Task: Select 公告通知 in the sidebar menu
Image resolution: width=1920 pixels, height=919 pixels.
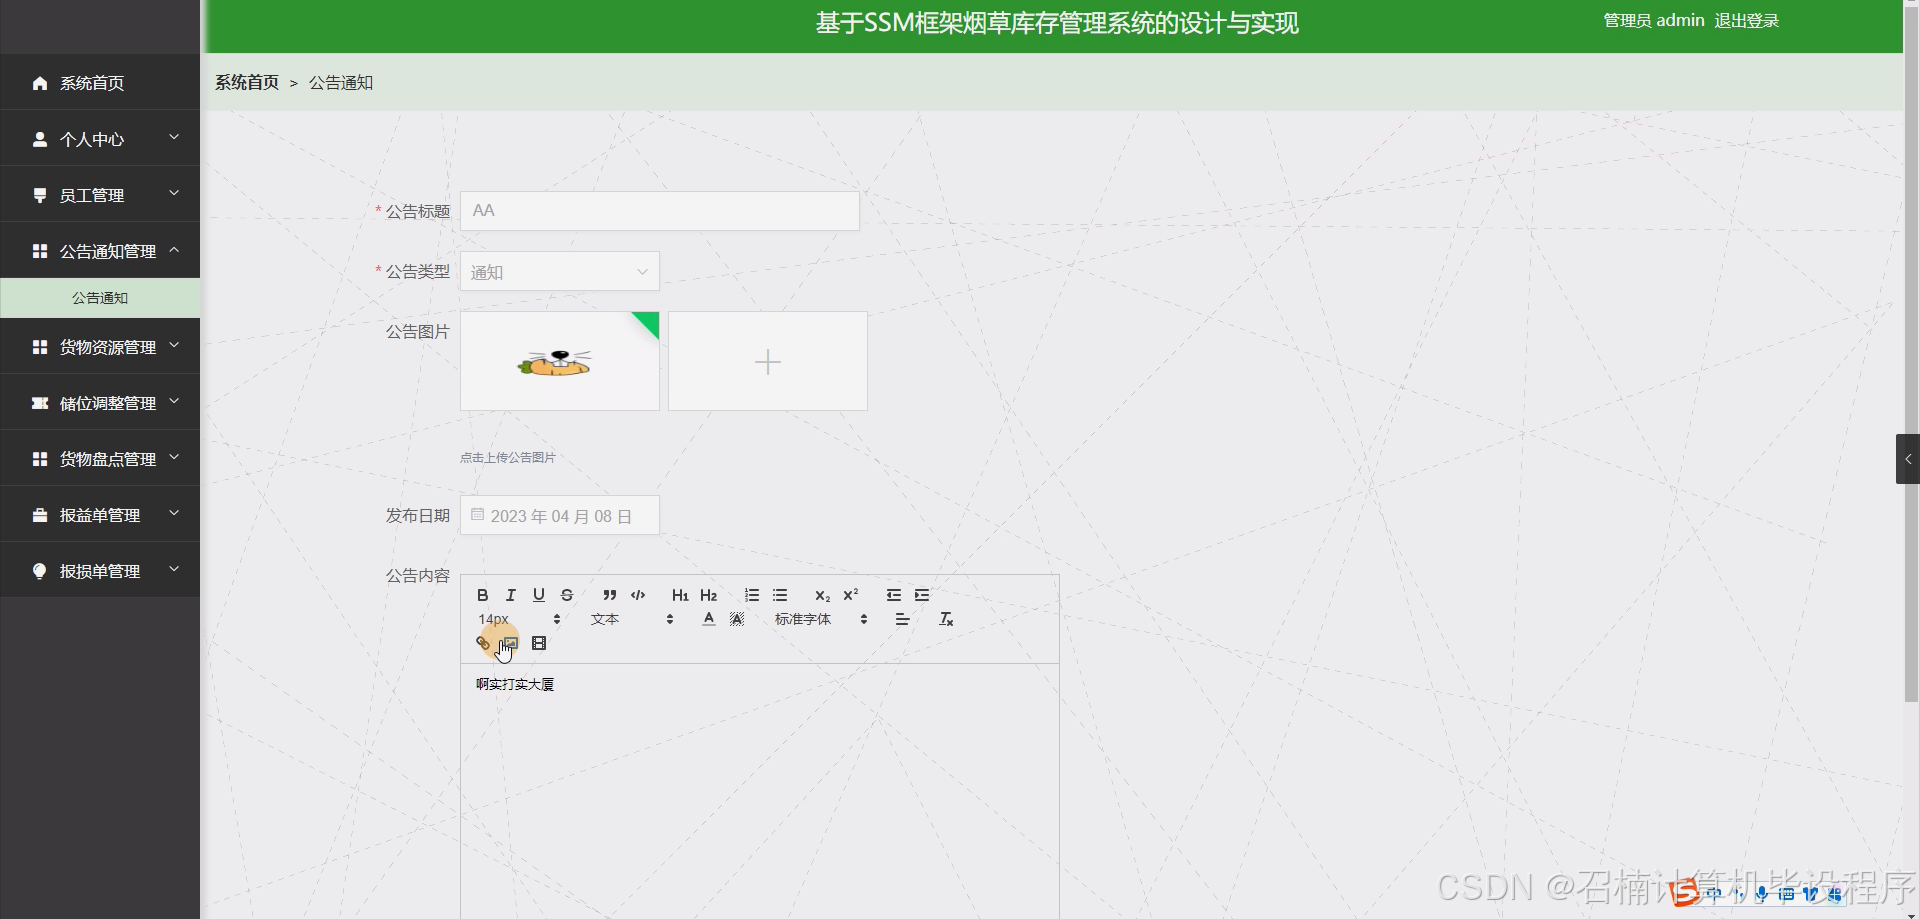Action: (100, 297)
